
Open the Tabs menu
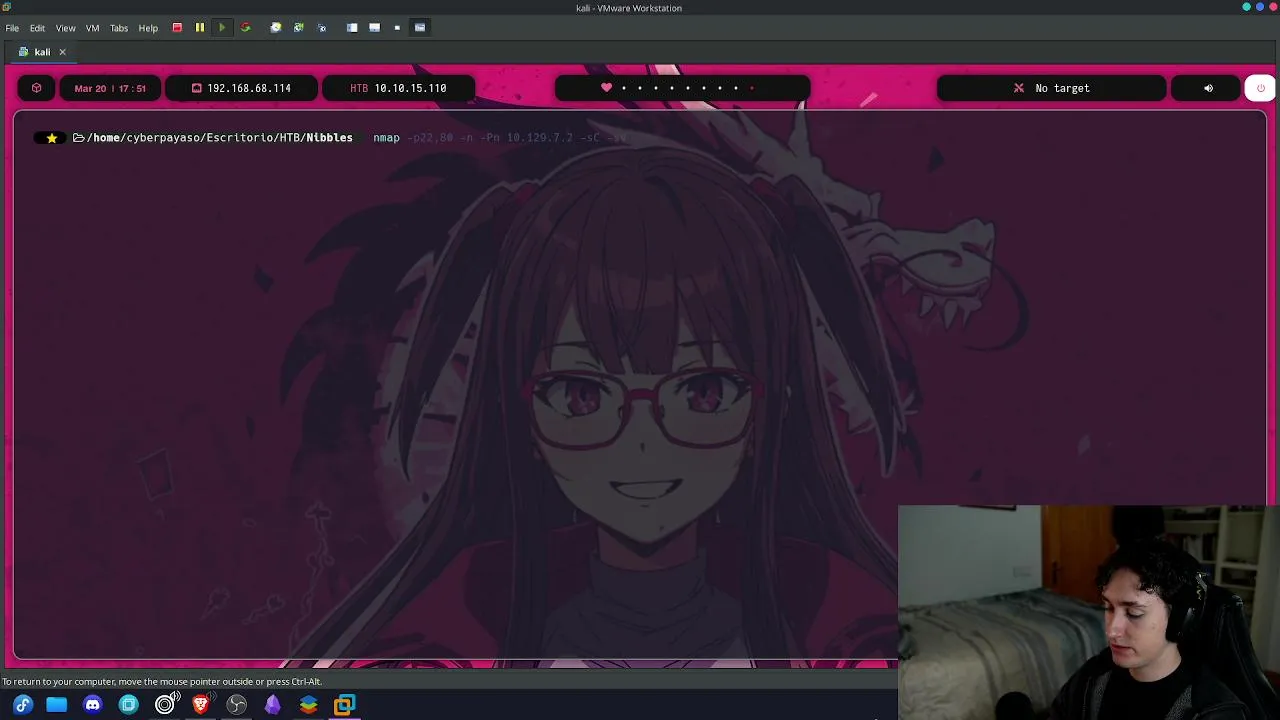tap(119, 28)
